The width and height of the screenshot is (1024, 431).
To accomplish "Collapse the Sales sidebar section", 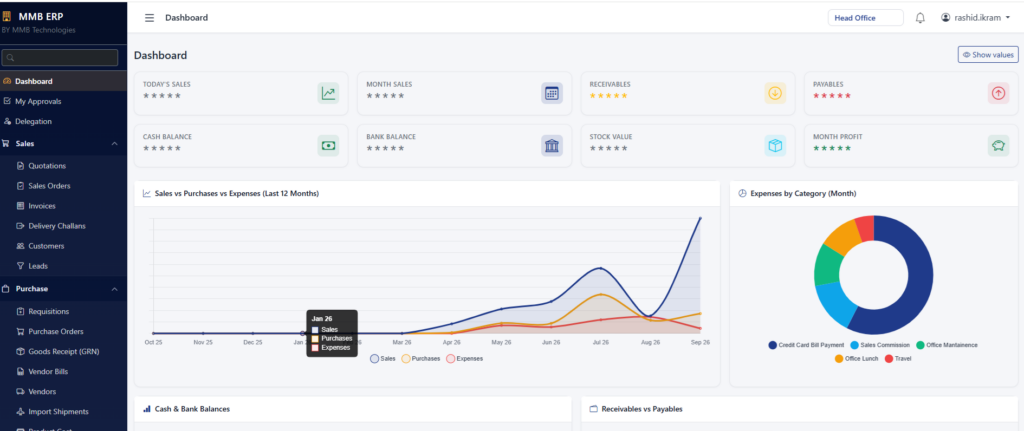I will [x=63, y=144].
